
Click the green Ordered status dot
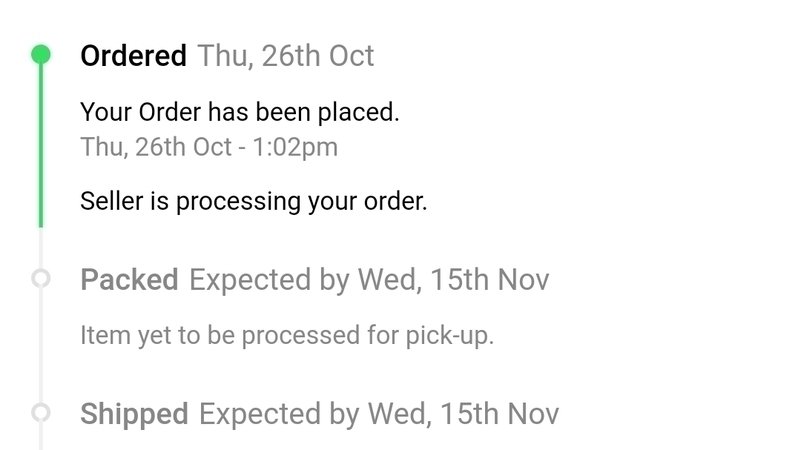40,54
